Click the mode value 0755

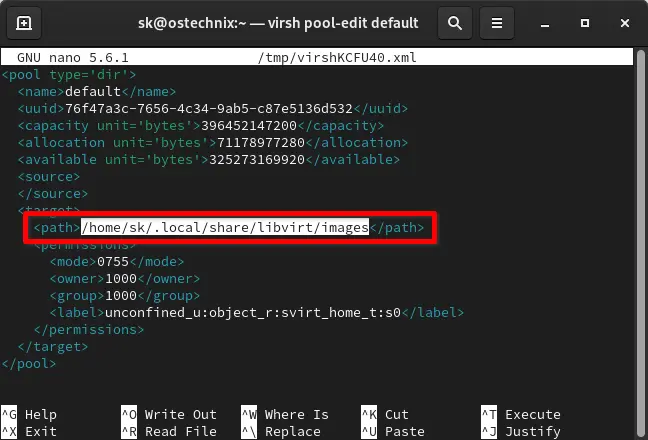[113, 262]
